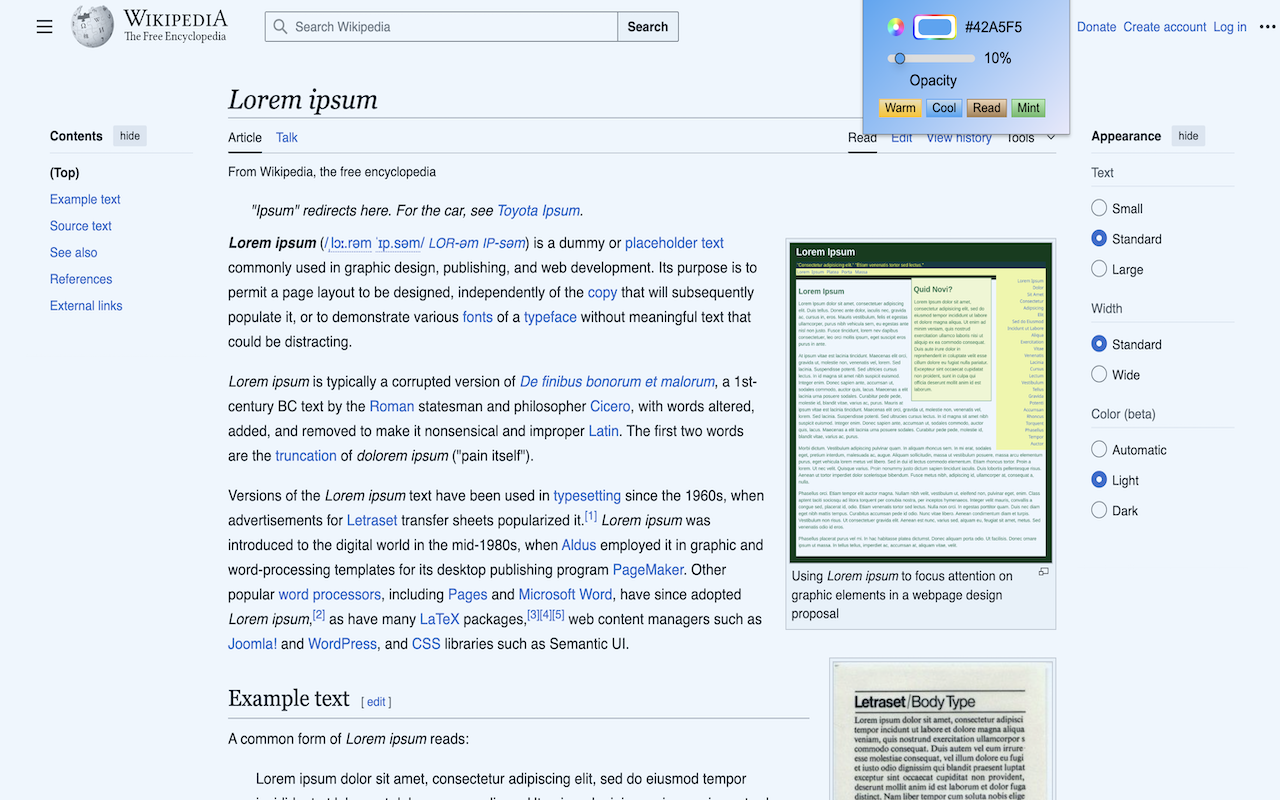Open the Letraset Body Type image
1280x800 pixels.
(x=943, y=731)
